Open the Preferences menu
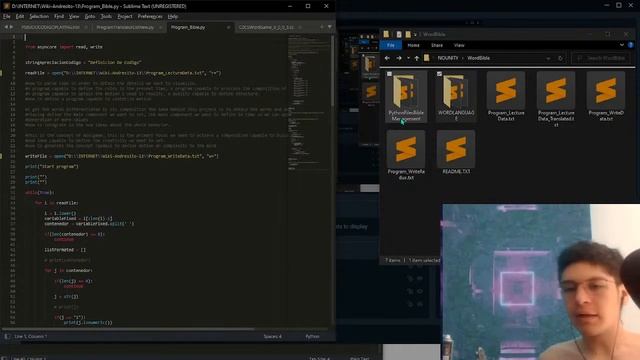Screen dimensions: 640x360 pyautogui.click(x=150, y=16)
